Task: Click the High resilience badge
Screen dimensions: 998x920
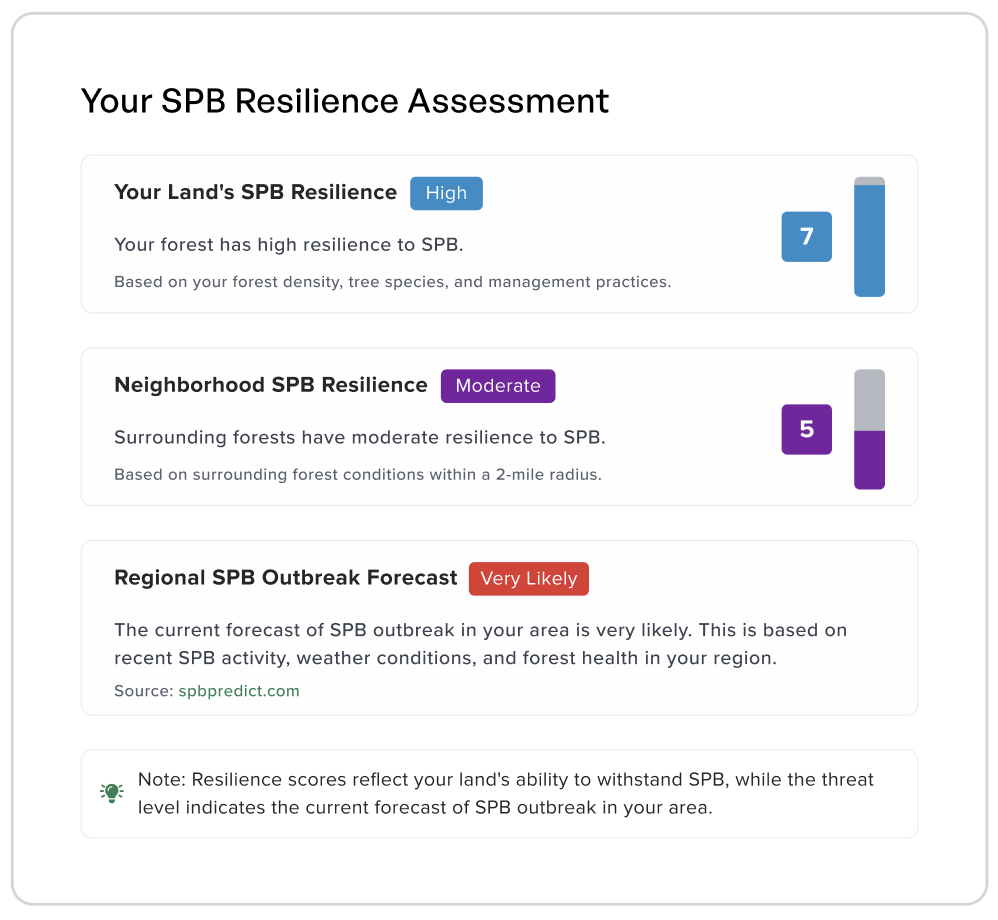Action: [446, 193]
